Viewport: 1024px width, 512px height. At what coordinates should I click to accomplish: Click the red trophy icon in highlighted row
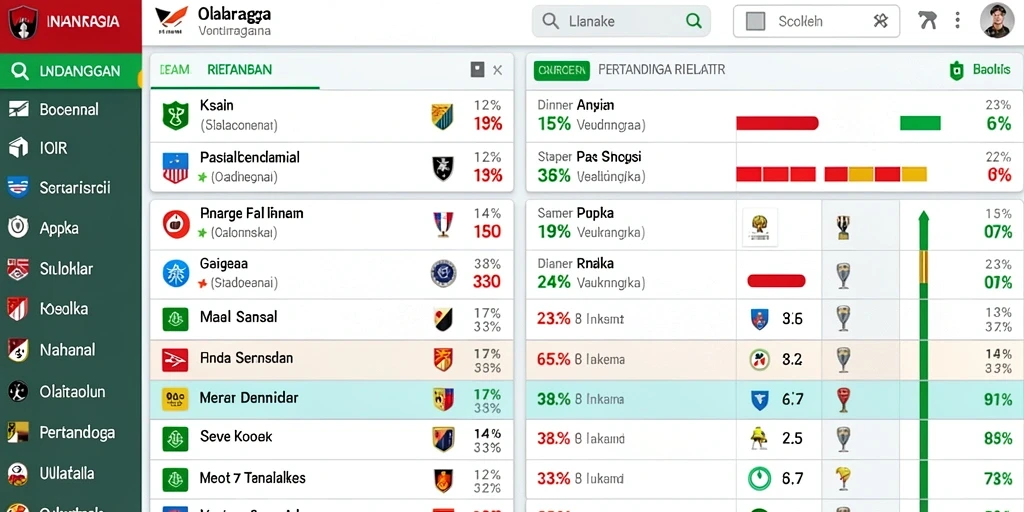843,399
